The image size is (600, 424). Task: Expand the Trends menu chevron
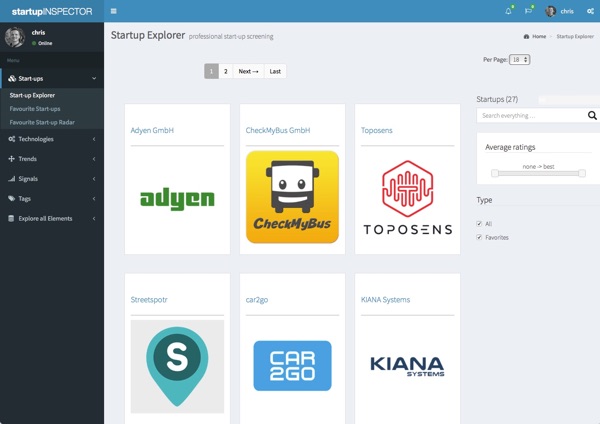click(x=94, y=159)
